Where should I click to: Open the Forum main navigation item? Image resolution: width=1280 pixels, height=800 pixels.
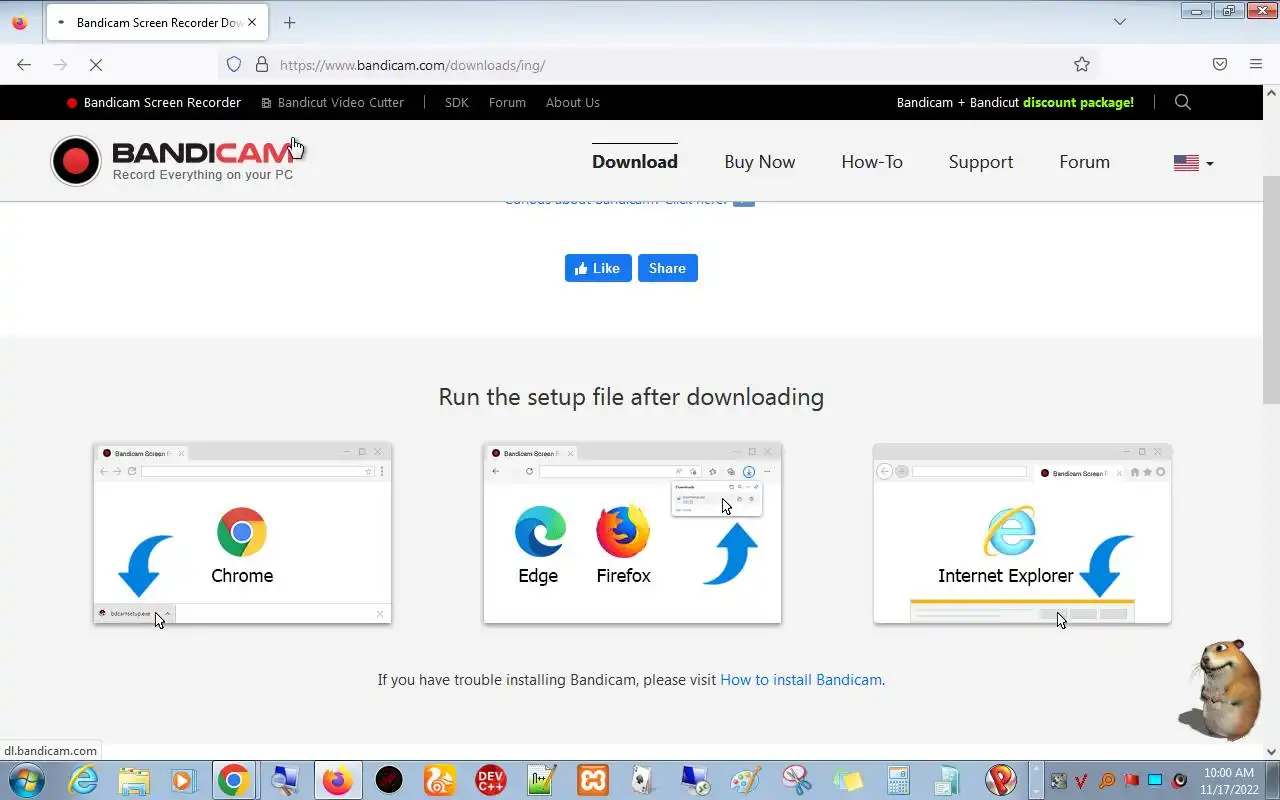click(1085, 162)
